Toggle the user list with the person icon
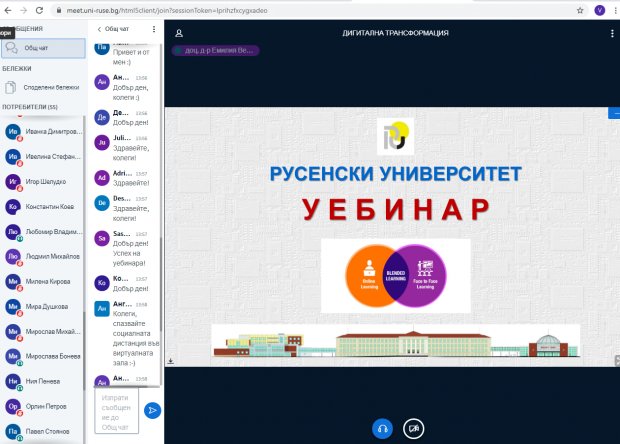This screenshot has width=620, height=444. click(179, 33)
